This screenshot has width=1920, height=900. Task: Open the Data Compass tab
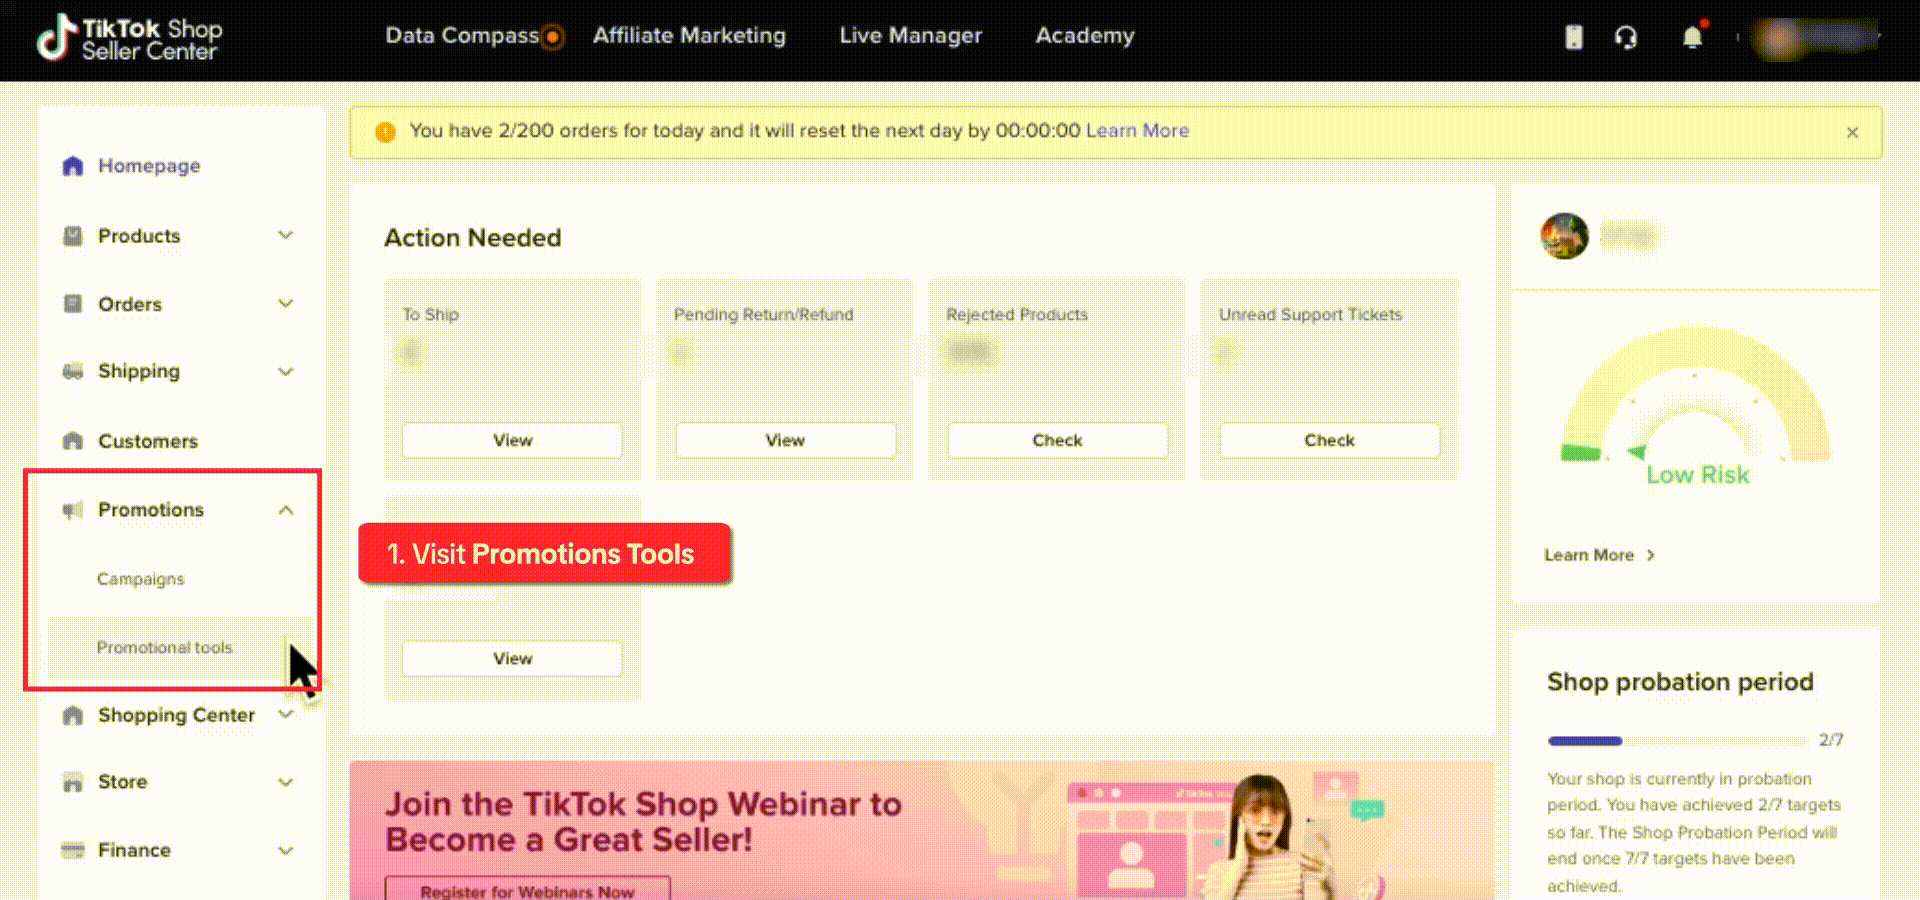(x=462, y=36)
